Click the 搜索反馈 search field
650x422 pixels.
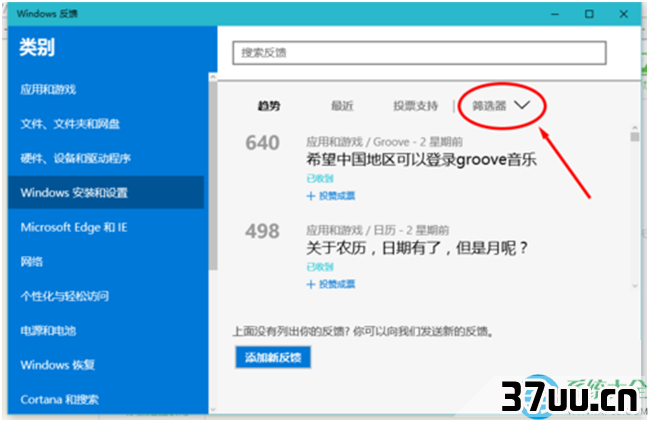click(x=420, y=53)
